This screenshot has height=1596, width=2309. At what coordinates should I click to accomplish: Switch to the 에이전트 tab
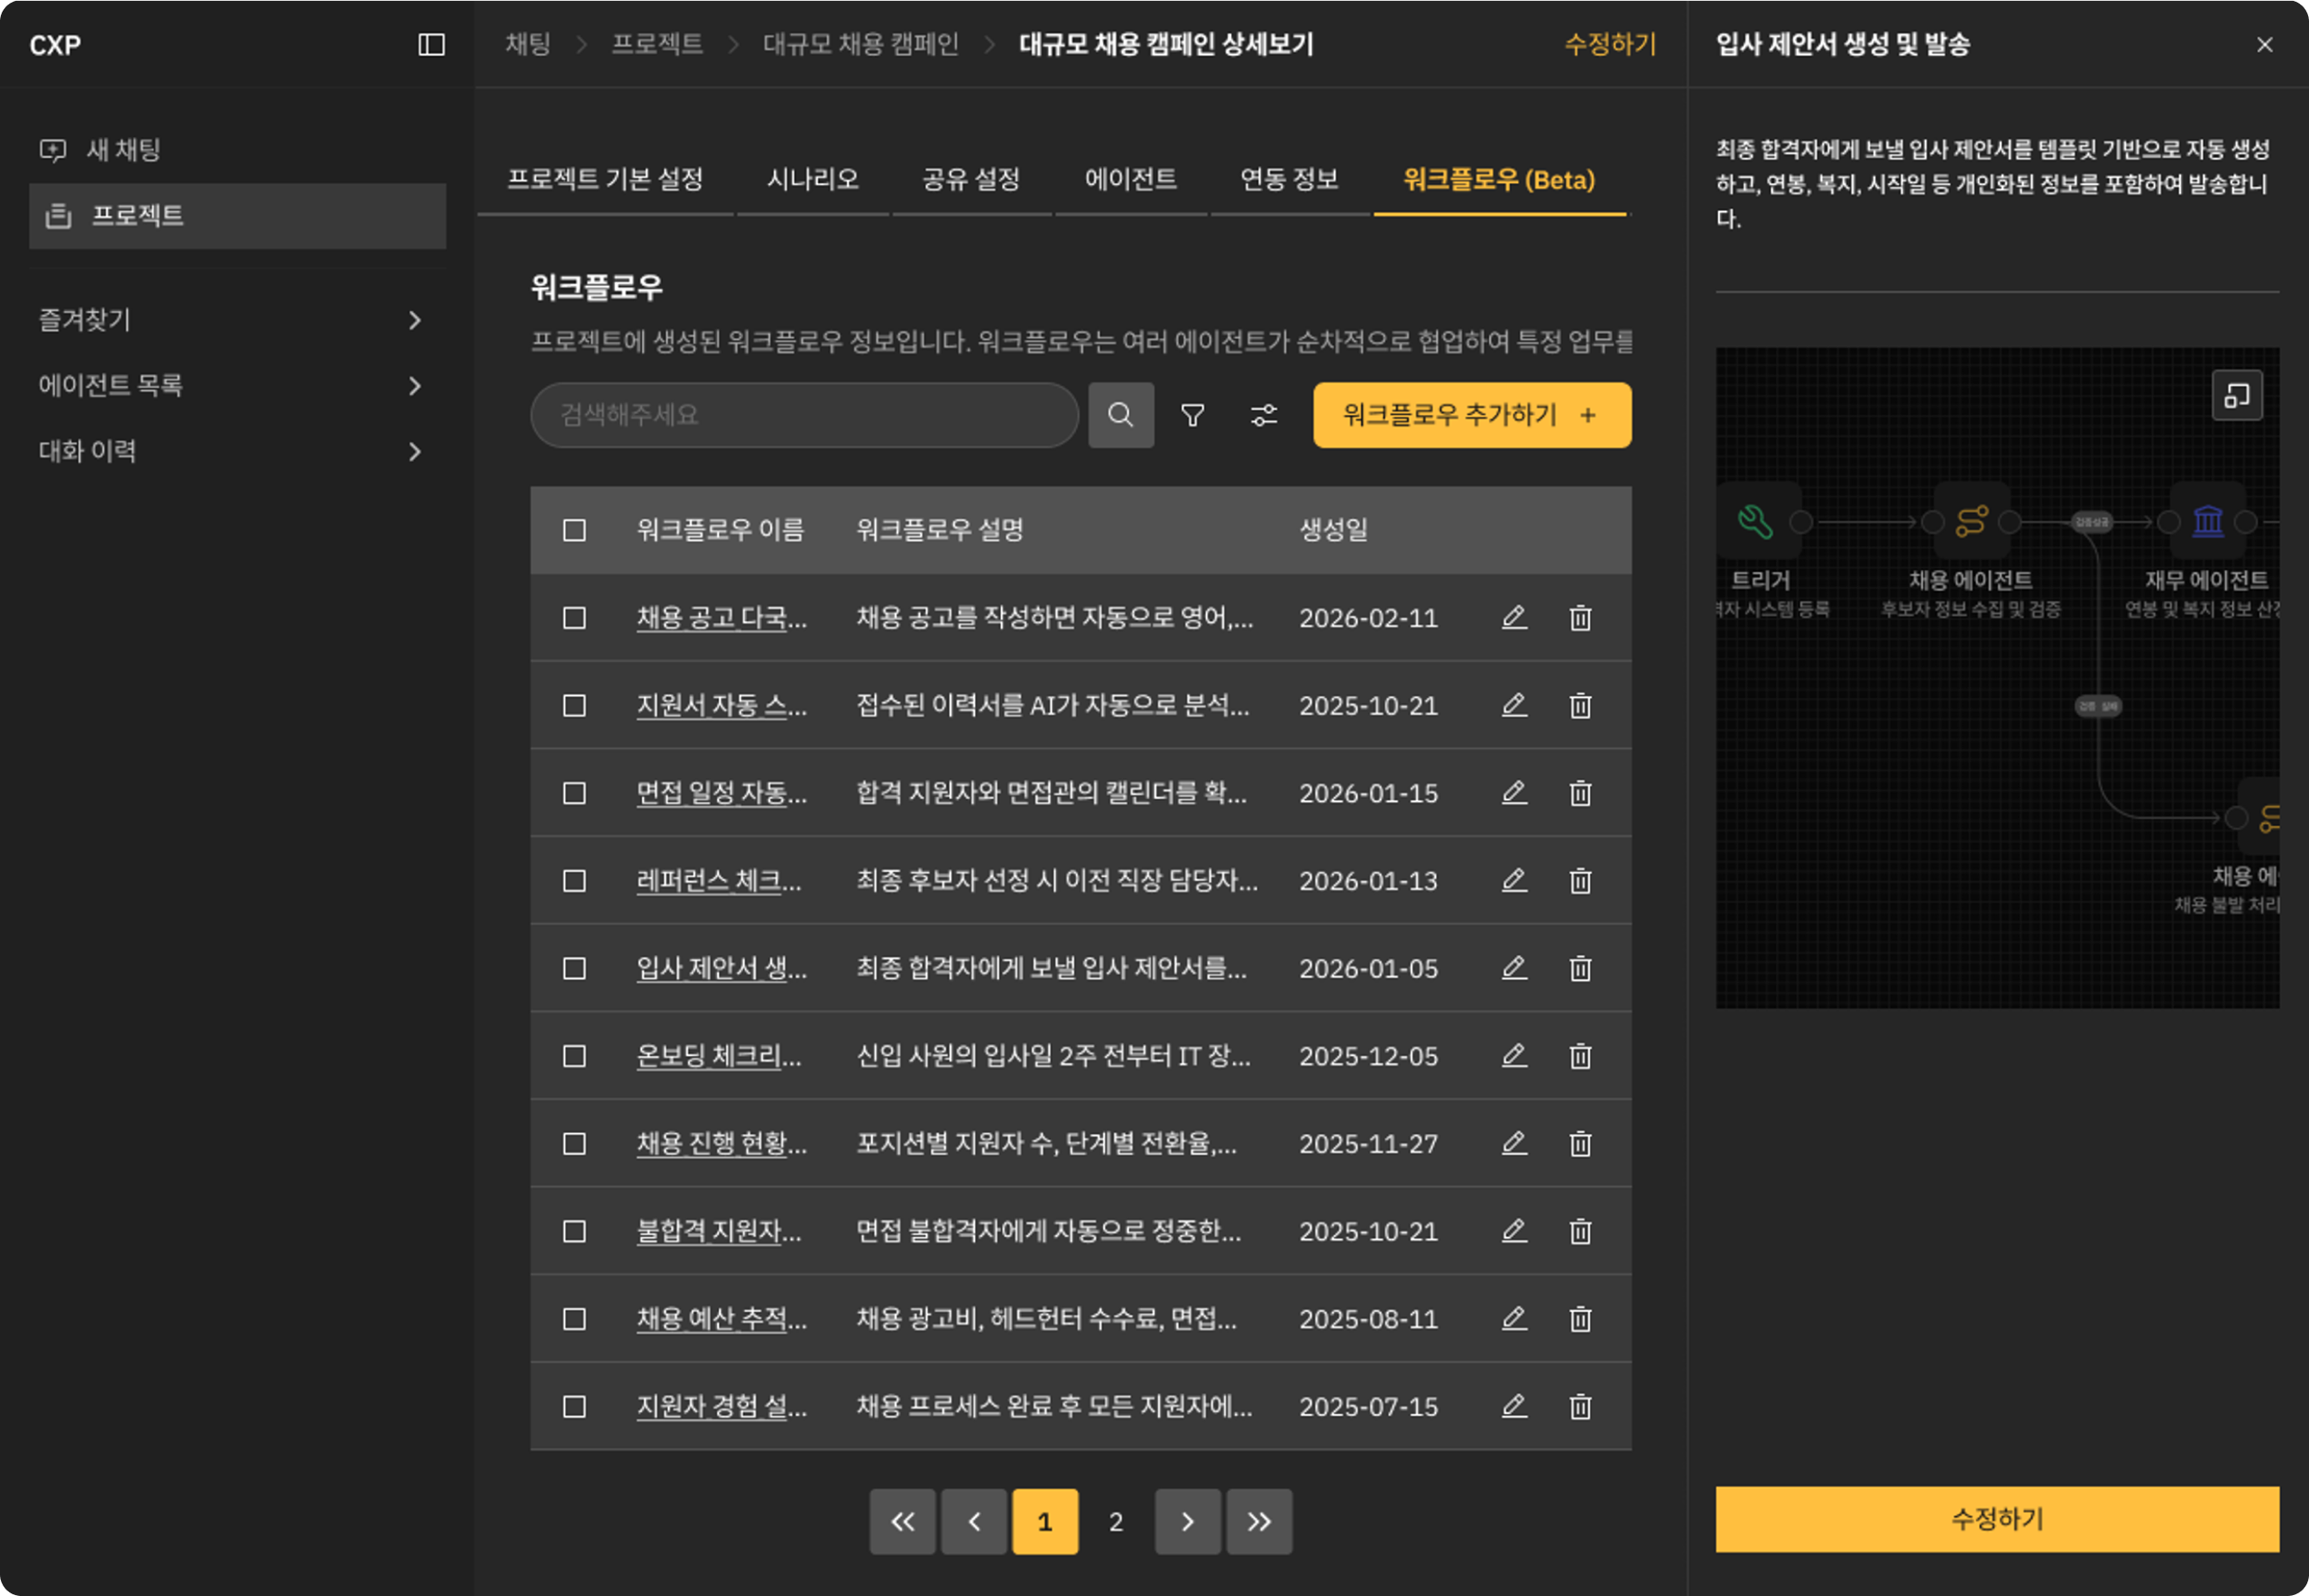(1130, 180)
